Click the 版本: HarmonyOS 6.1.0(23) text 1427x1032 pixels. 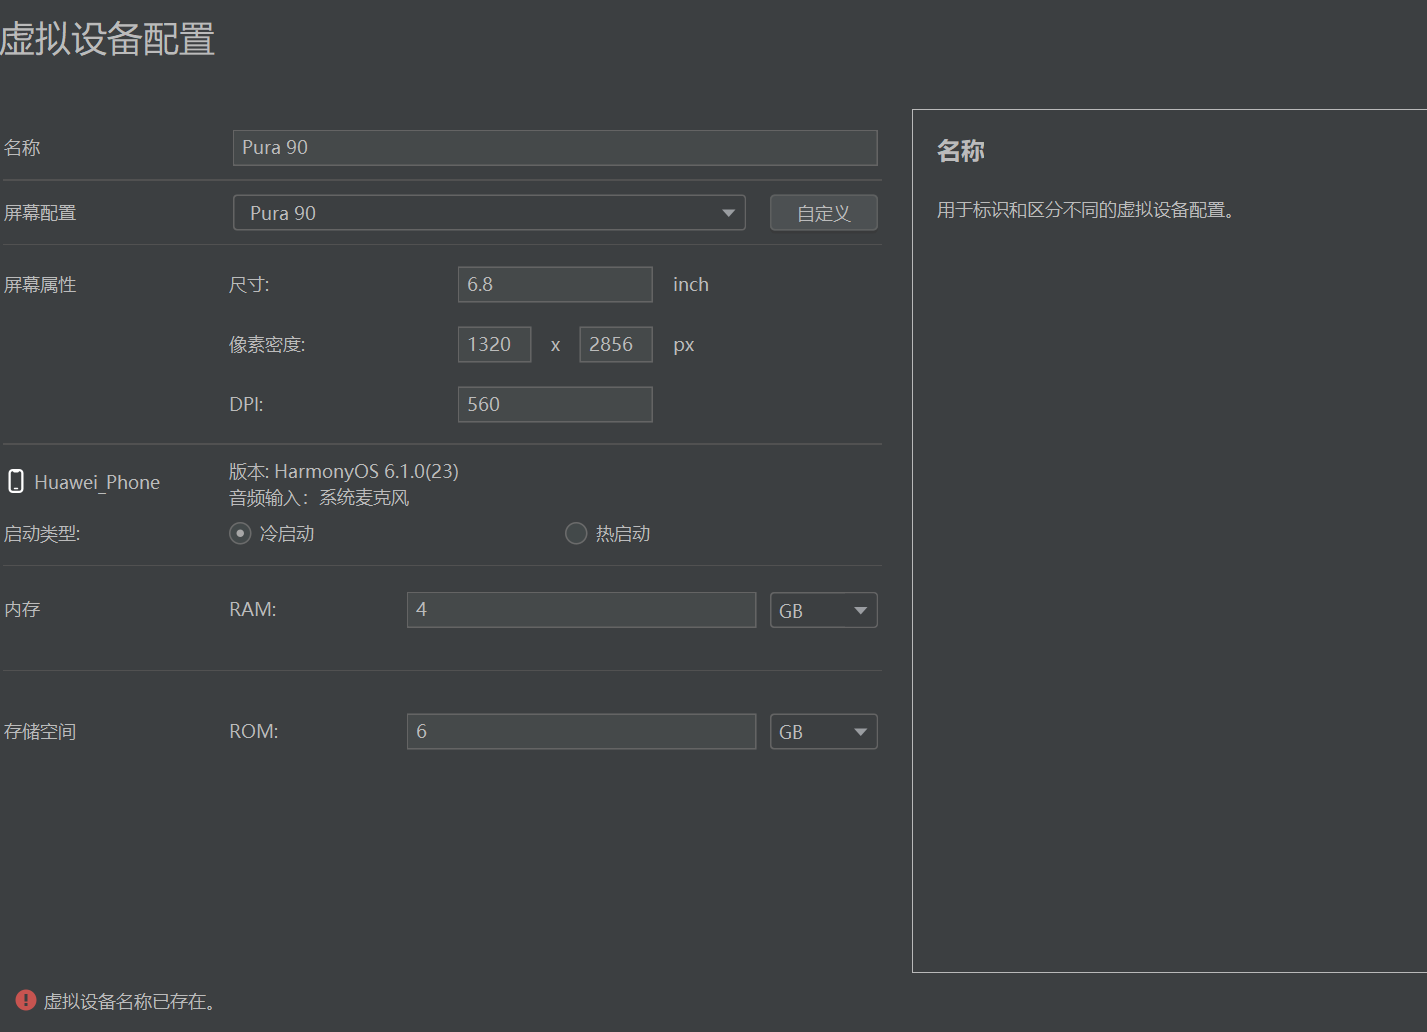click(x=344, y=471)
